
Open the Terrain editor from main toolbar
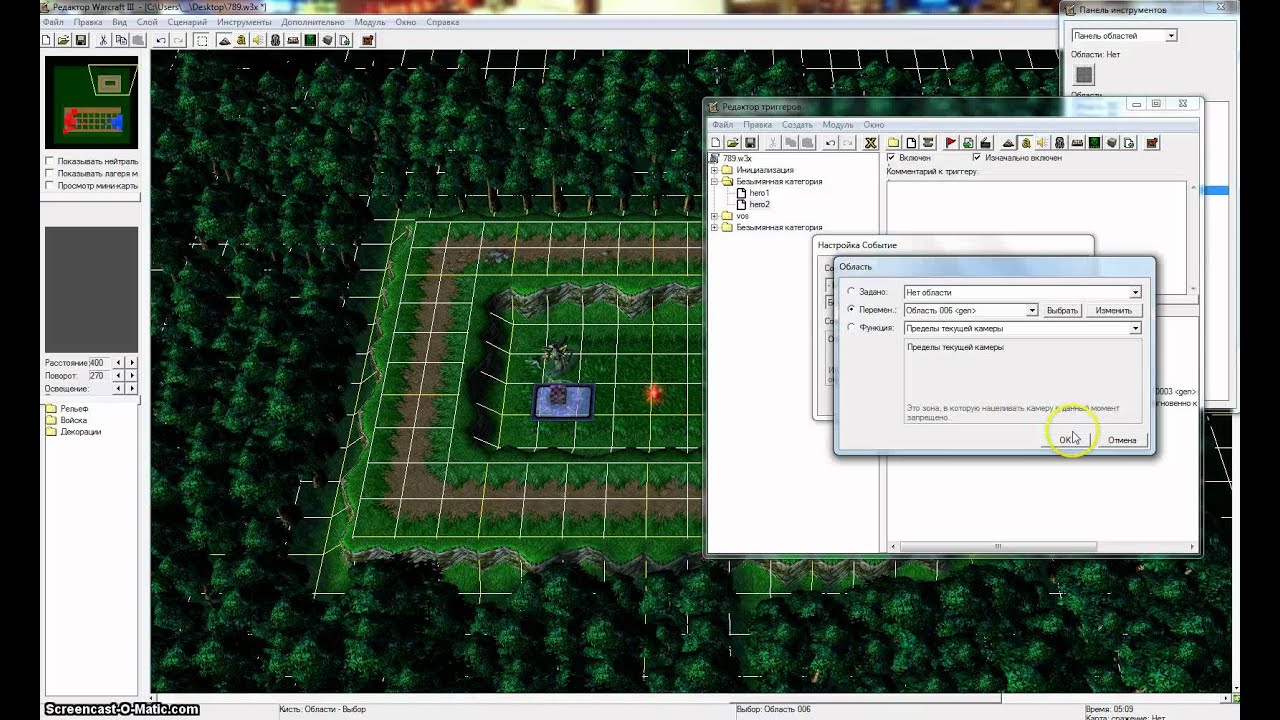coord(224,40)
